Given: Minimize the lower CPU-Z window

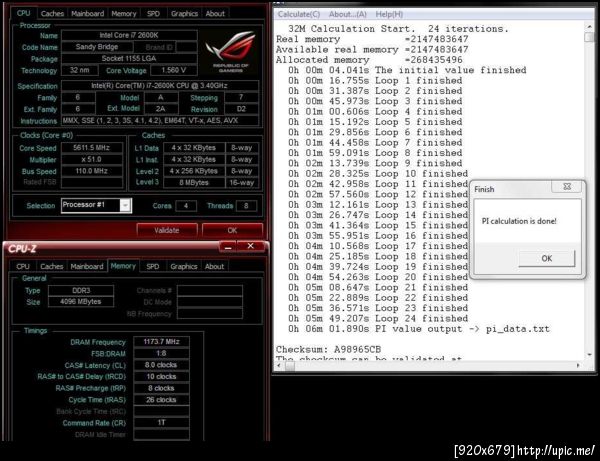Looking at the screenshot, I should 228,247.
